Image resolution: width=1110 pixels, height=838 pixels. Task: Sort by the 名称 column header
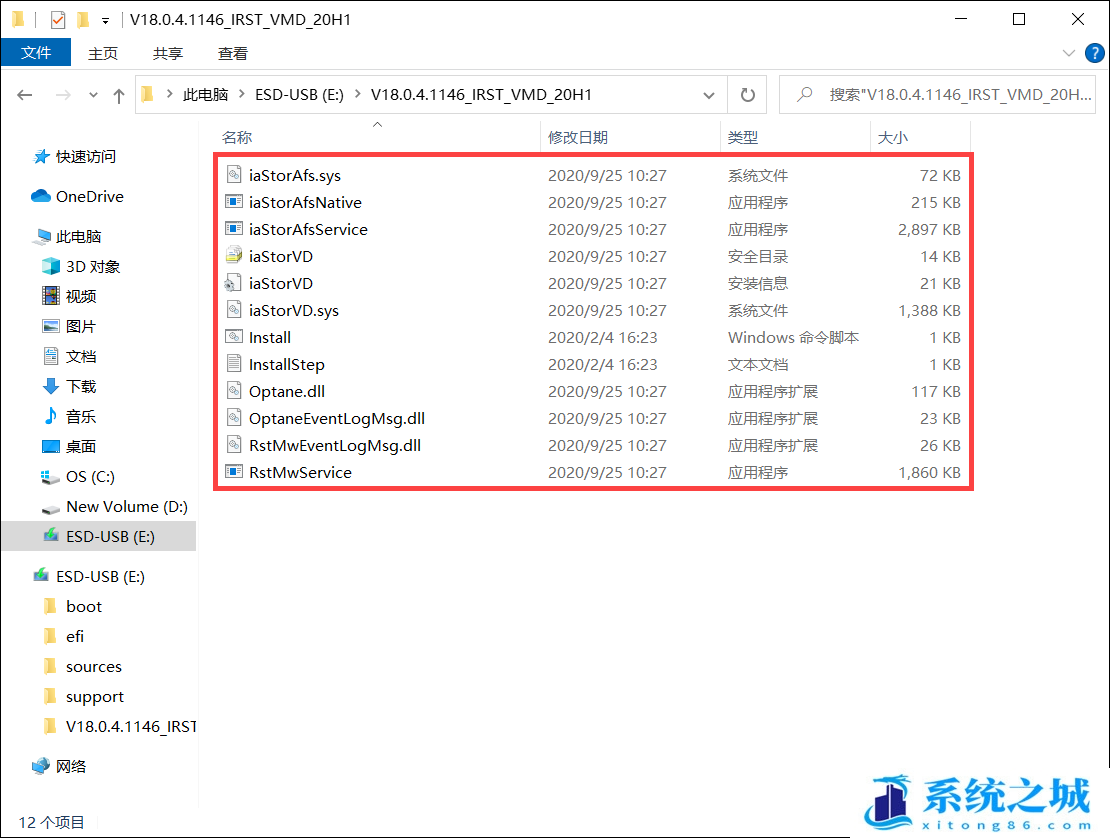(379, 137)
